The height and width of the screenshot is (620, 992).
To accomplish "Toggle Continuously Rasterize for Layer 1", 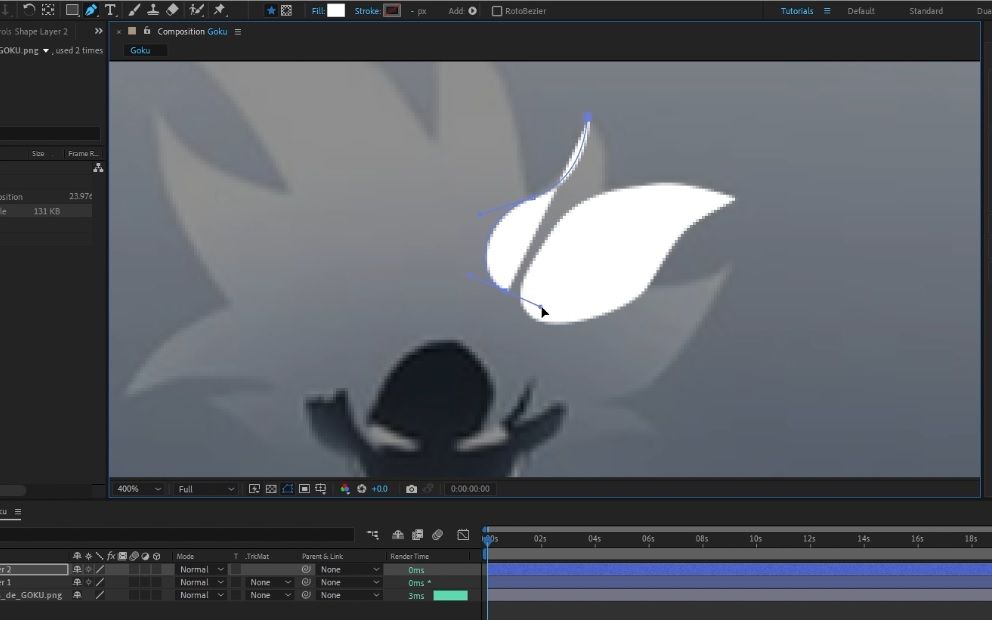I will (89, 582).
